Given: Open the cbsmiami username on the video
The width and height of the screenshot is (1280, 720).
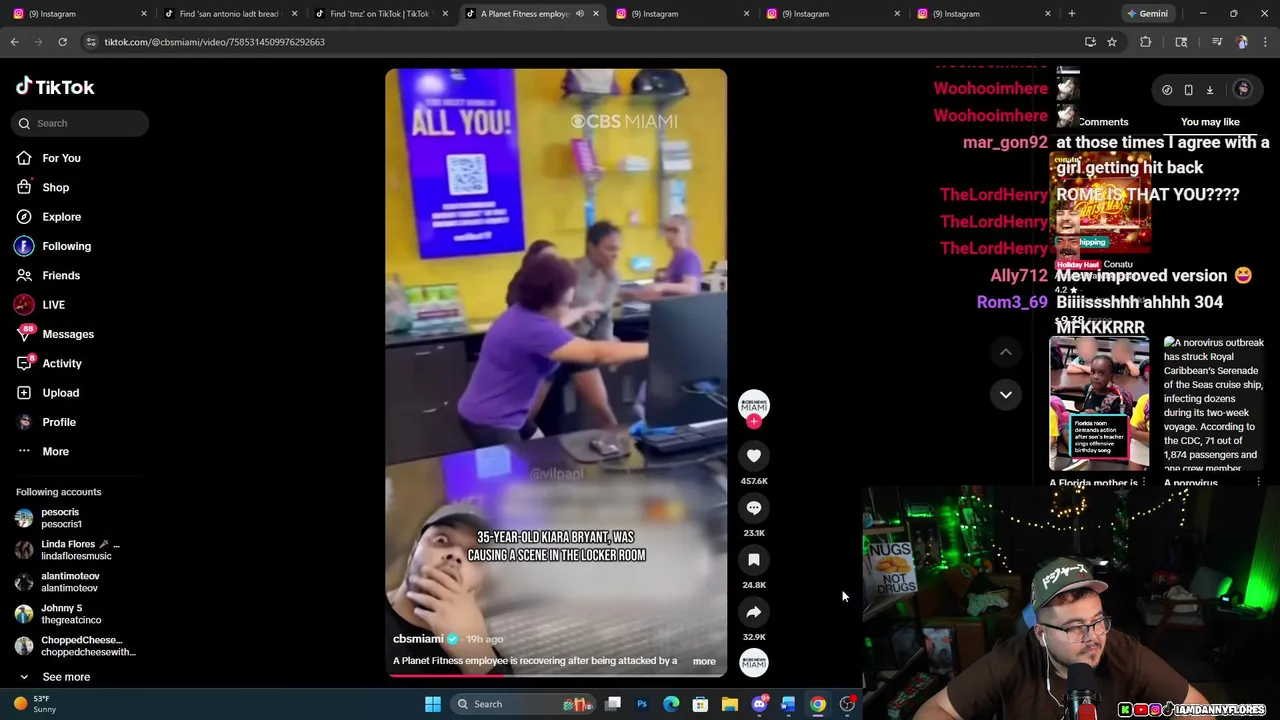Looking at the screenshot, I should click(418, 639).
